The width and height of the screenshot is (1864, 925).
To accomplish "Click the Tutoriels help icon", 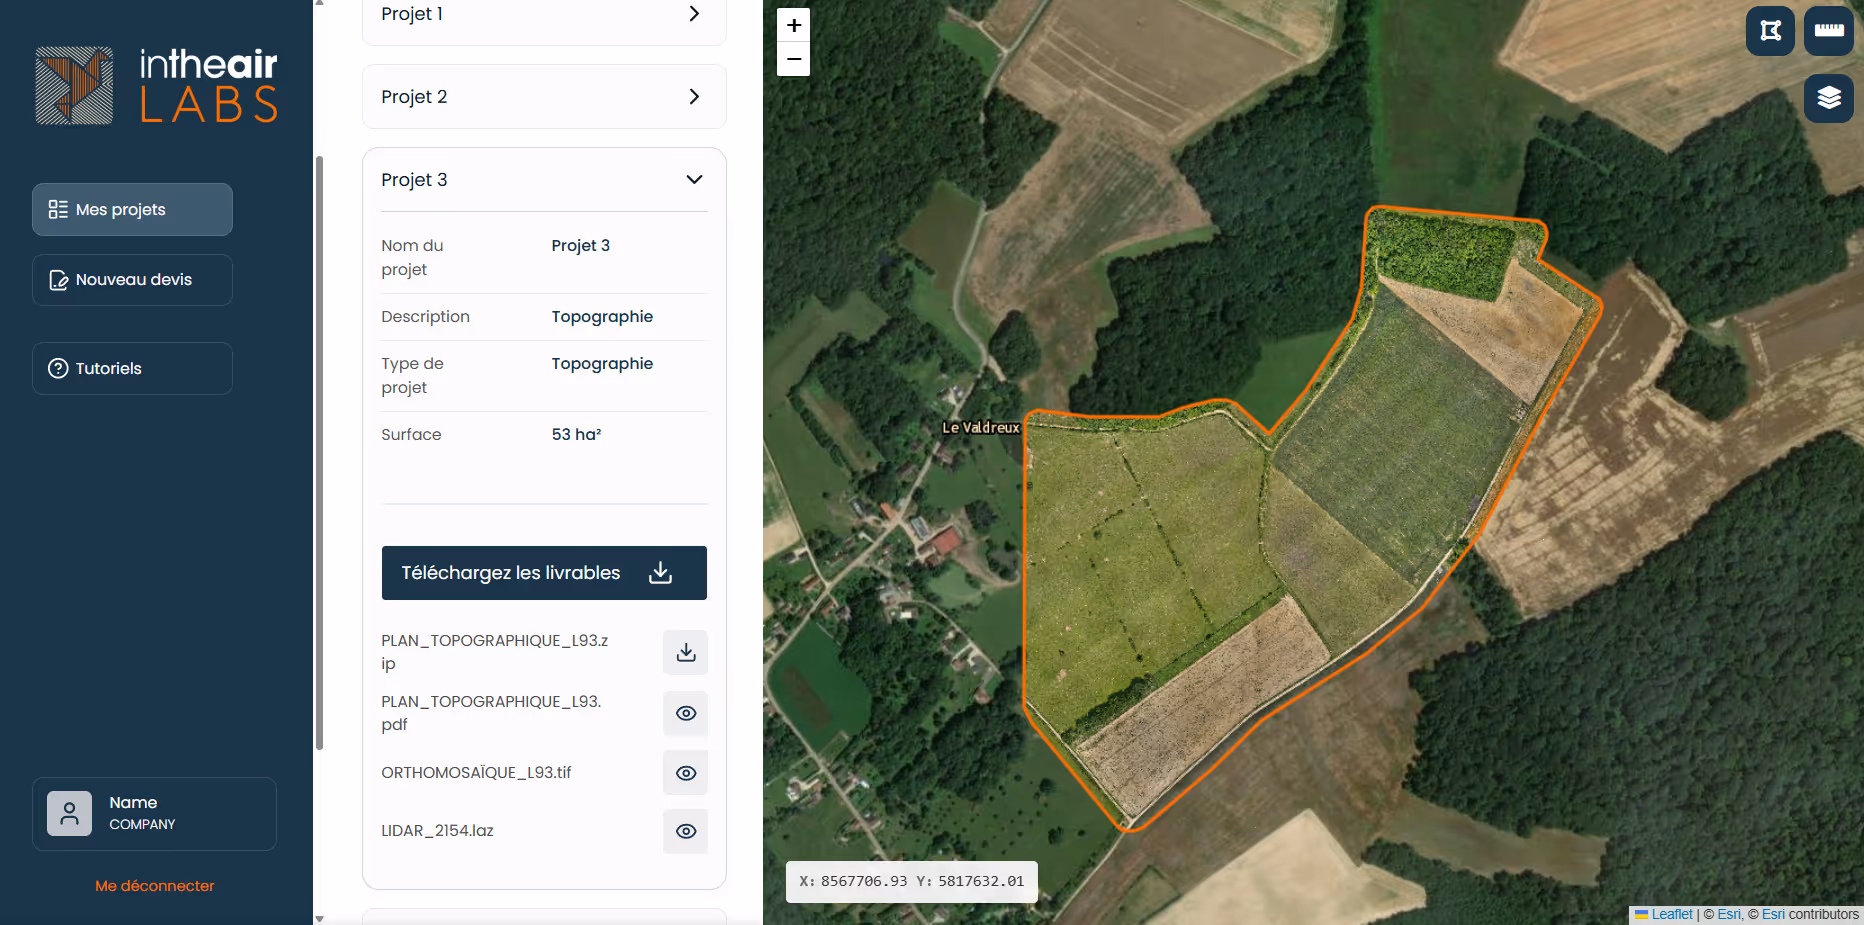I will click(x=58, y=368).
